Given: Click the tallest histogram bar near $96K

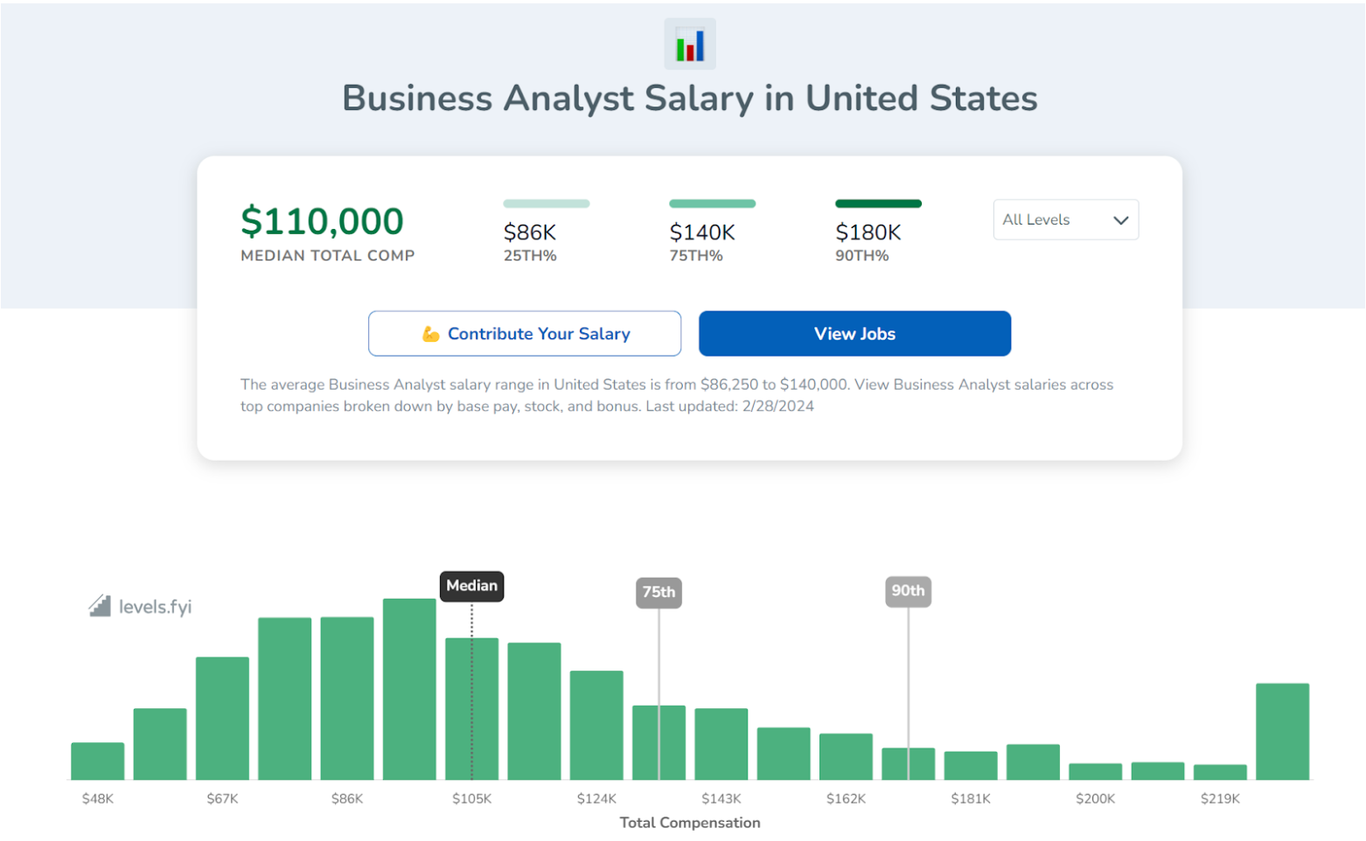Looking at the screenshot, I should pos(409,690).
